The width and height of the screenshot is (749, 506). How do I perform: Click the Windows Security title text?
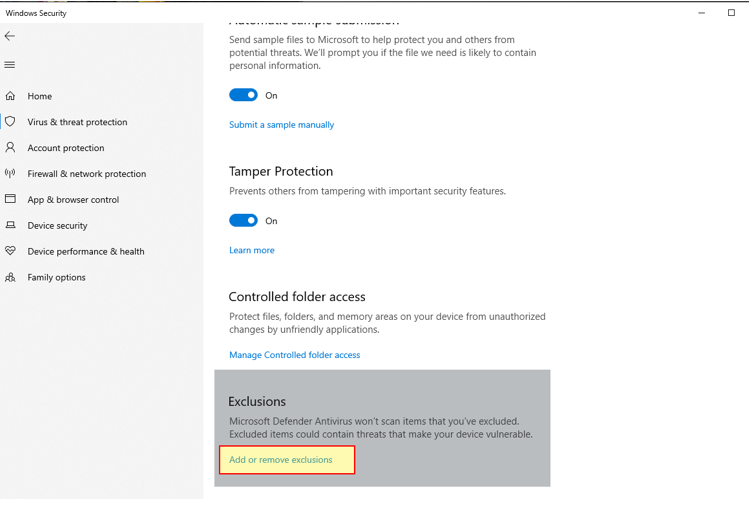click(36, 13)
